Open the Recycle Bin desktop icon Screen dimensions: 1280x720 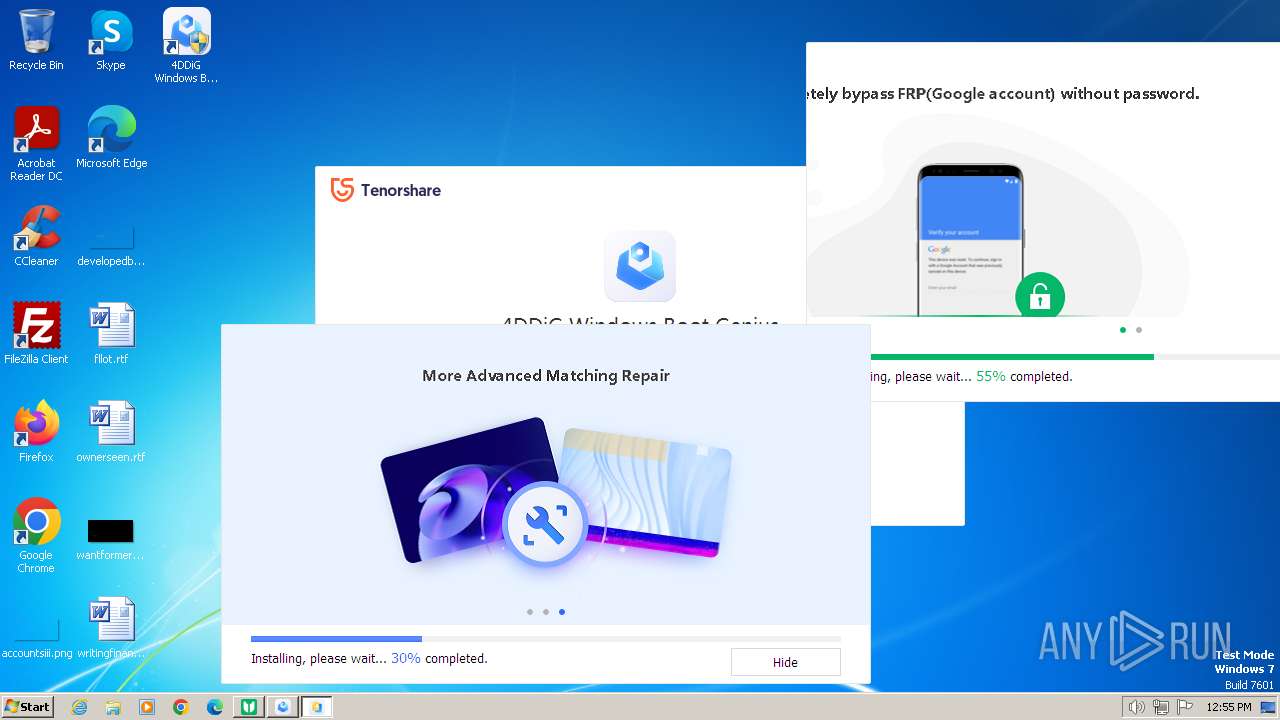click(x=36, y=41)
